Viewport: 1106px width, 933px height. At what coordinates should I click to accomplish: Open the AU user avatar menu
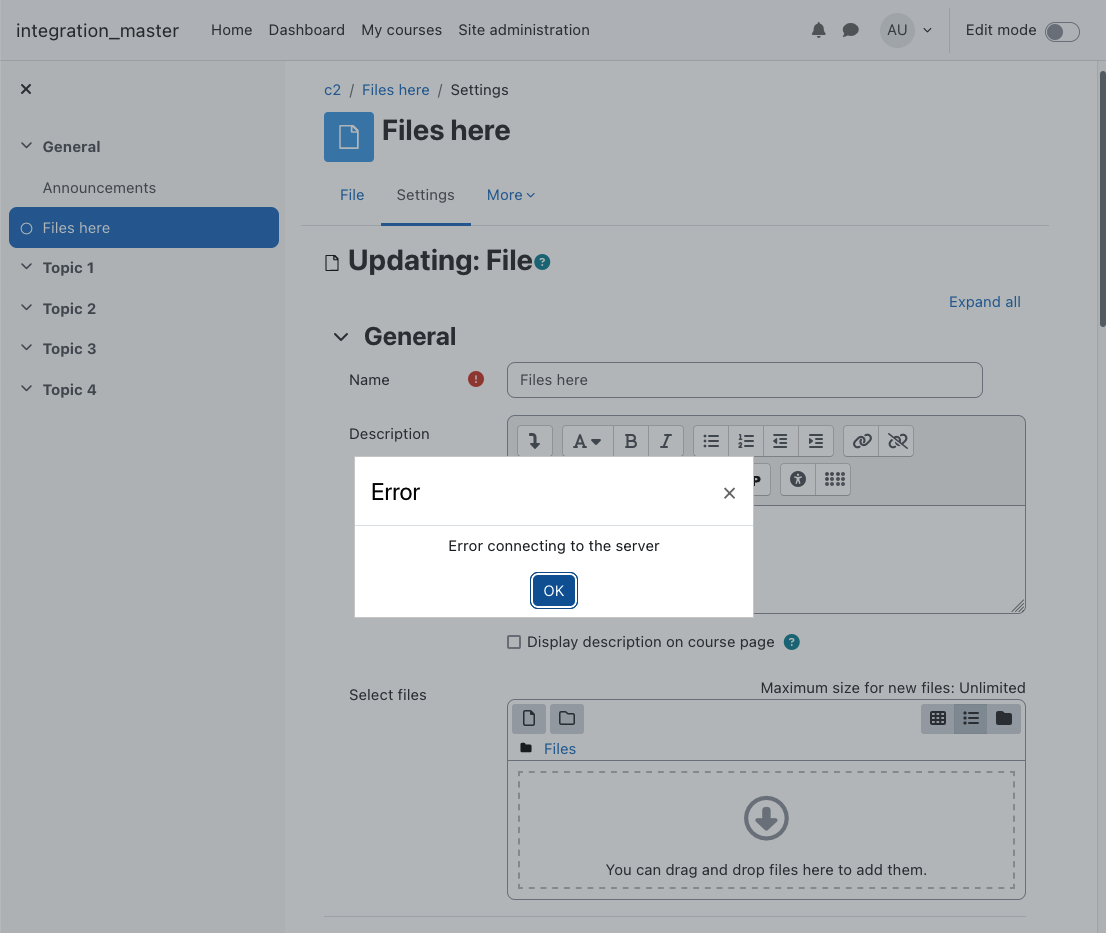(897, 30)
